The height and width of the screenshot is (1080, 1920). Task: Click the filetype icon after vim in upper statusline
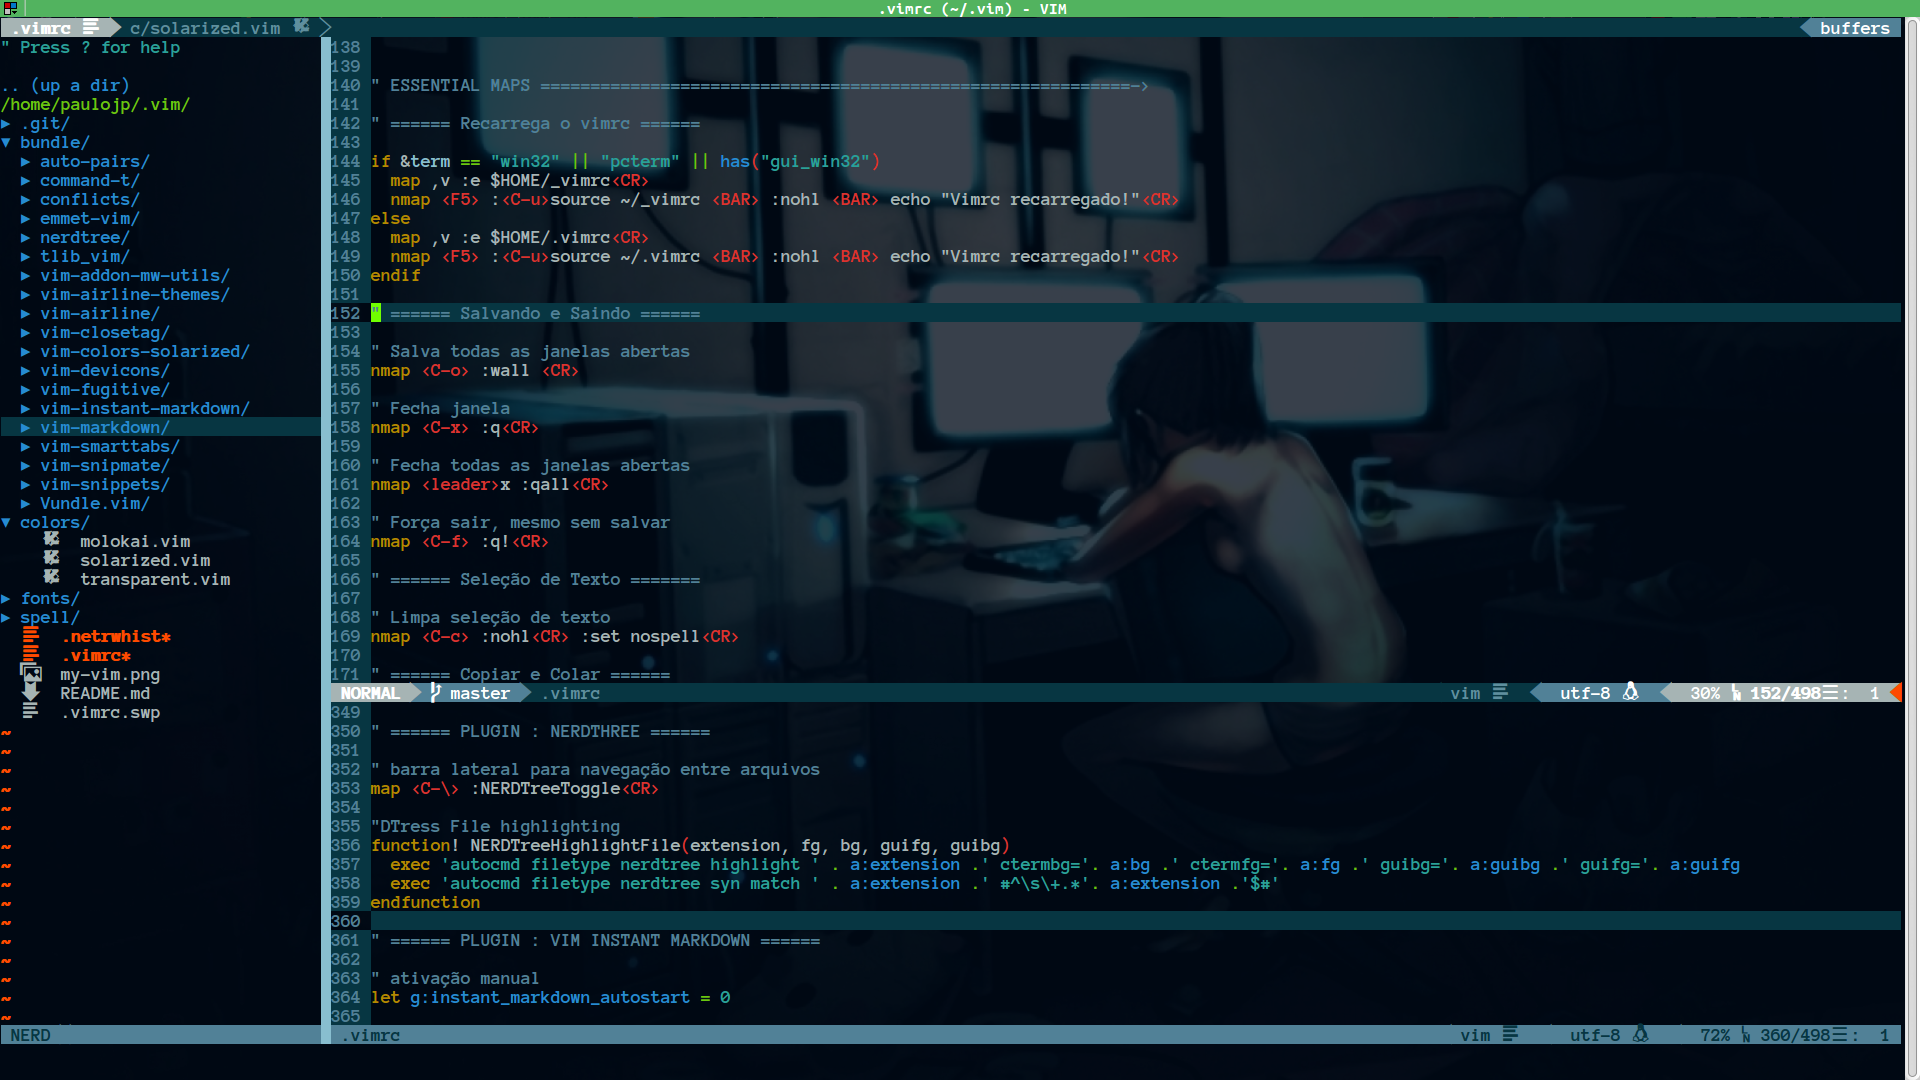[1500, 692]
